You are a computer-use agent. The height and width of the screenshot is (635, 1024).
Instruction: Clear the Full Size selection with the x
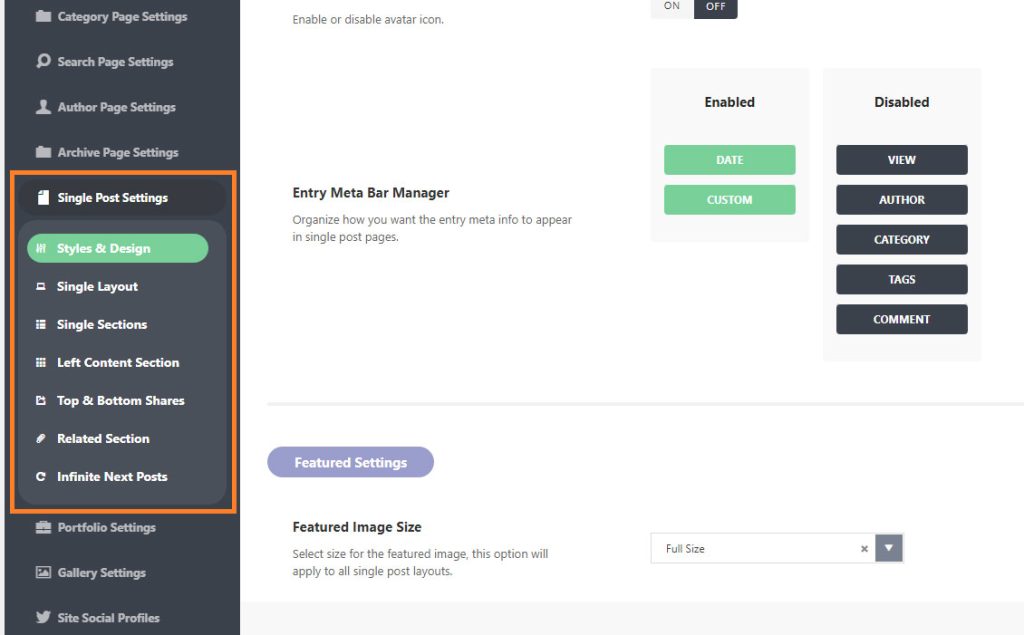[x=864, y=549]
